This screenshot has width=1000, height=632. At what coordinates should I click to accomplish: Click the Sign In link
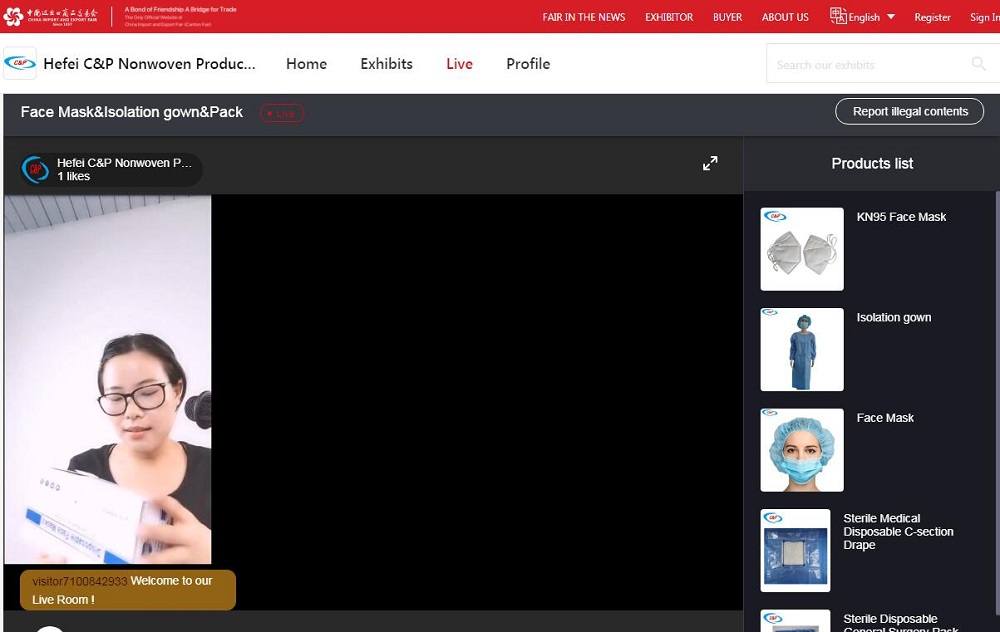tap(985, 17)
